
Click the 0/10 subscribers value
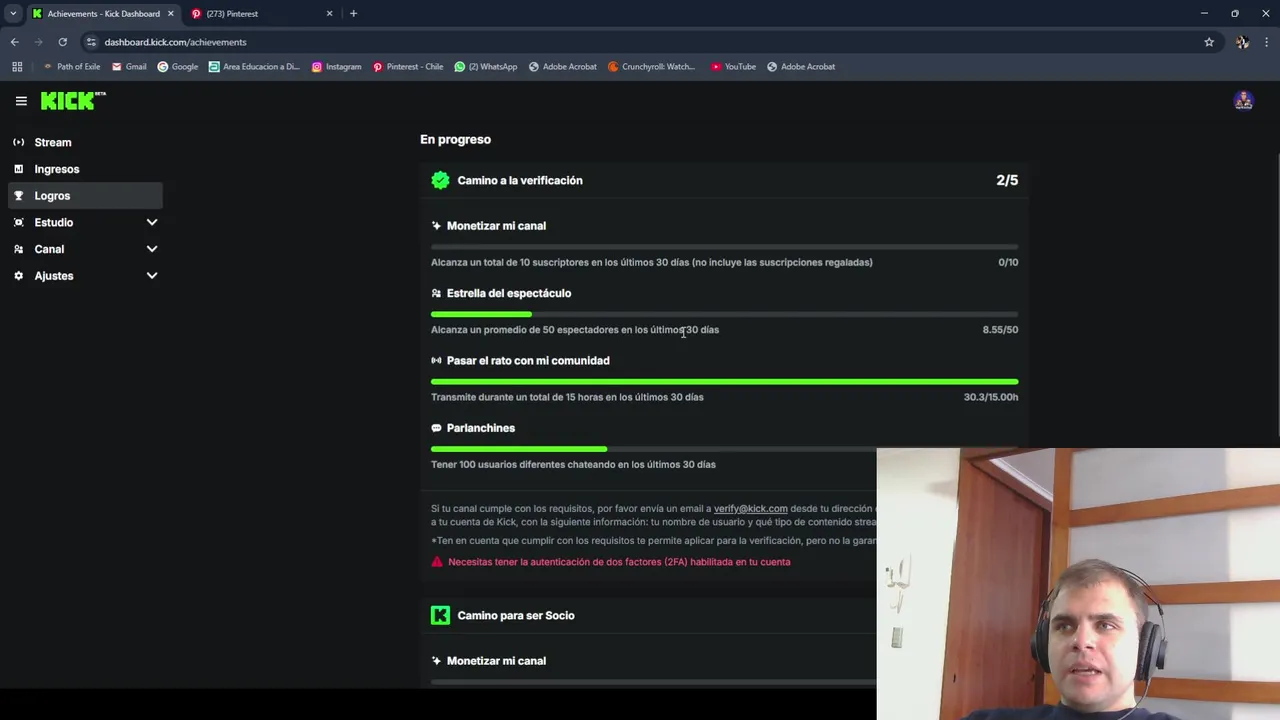point(1008,262)
